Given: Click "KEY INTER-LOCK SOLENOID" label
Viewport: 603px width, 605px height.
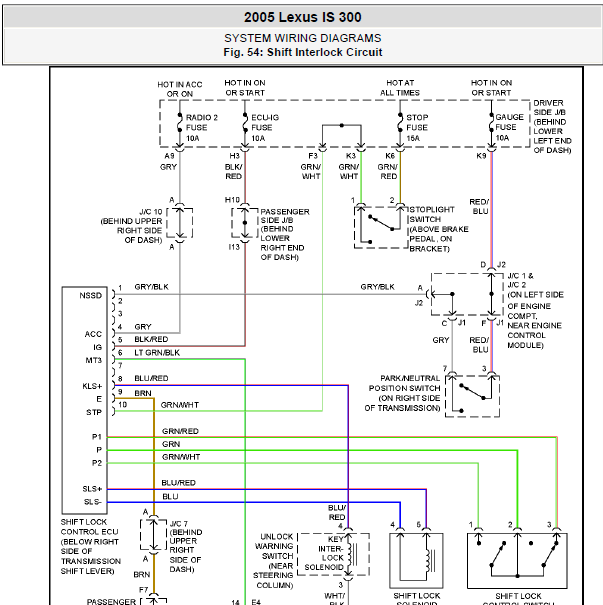Looking at the screenshot, I should [x=324, y=553].
